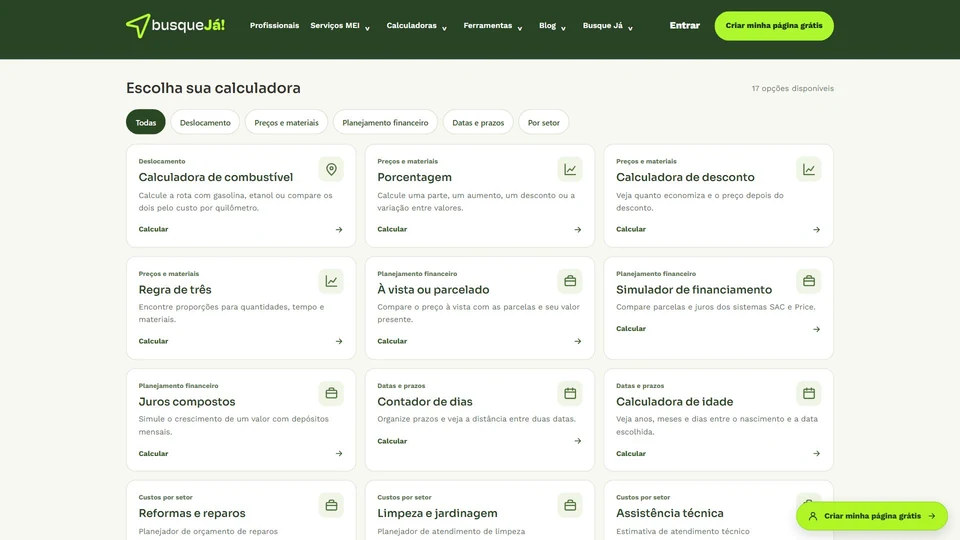
Task: Click the chart icon on the Regra de três card
Action: (331, 281)
